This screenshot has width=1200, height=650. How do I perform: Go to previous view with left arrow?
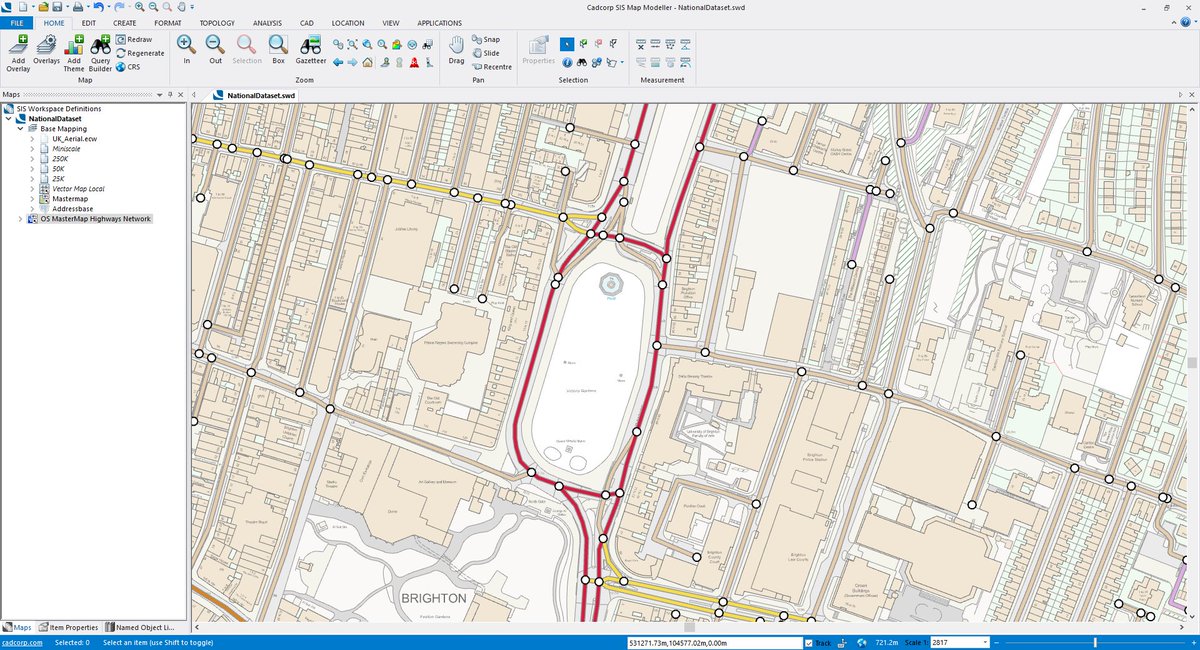(x=338, y=62)
